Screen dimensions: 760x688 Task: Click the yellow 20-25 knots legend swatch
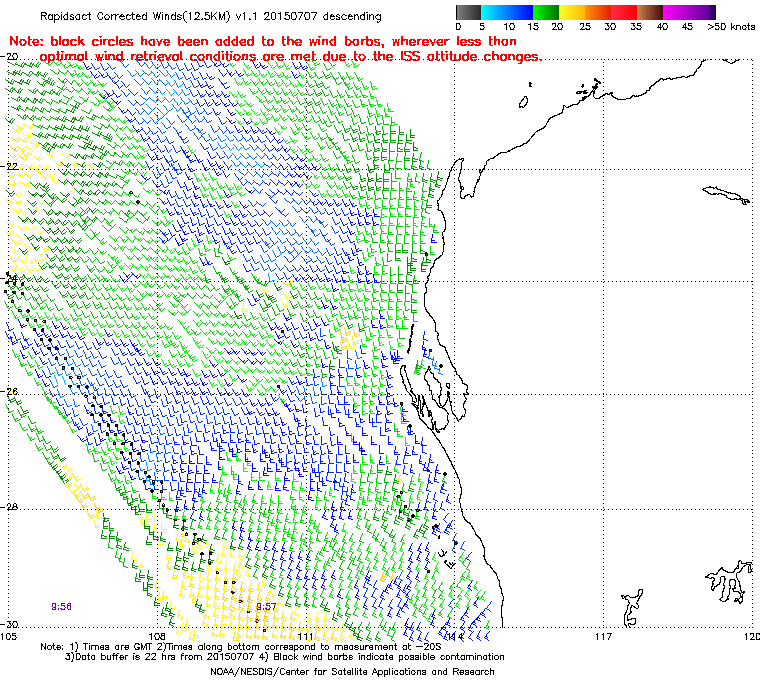pyautogui.click(x=572, y=12)
